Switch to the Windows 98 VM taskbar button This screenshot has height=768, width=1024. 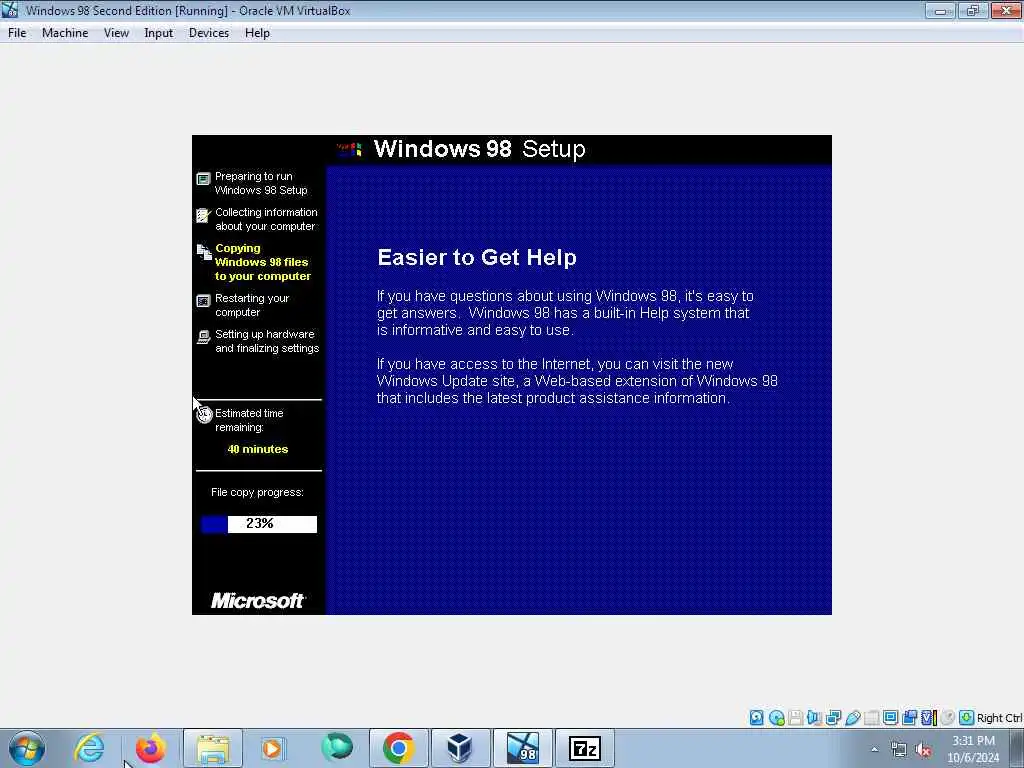[522, 748]
